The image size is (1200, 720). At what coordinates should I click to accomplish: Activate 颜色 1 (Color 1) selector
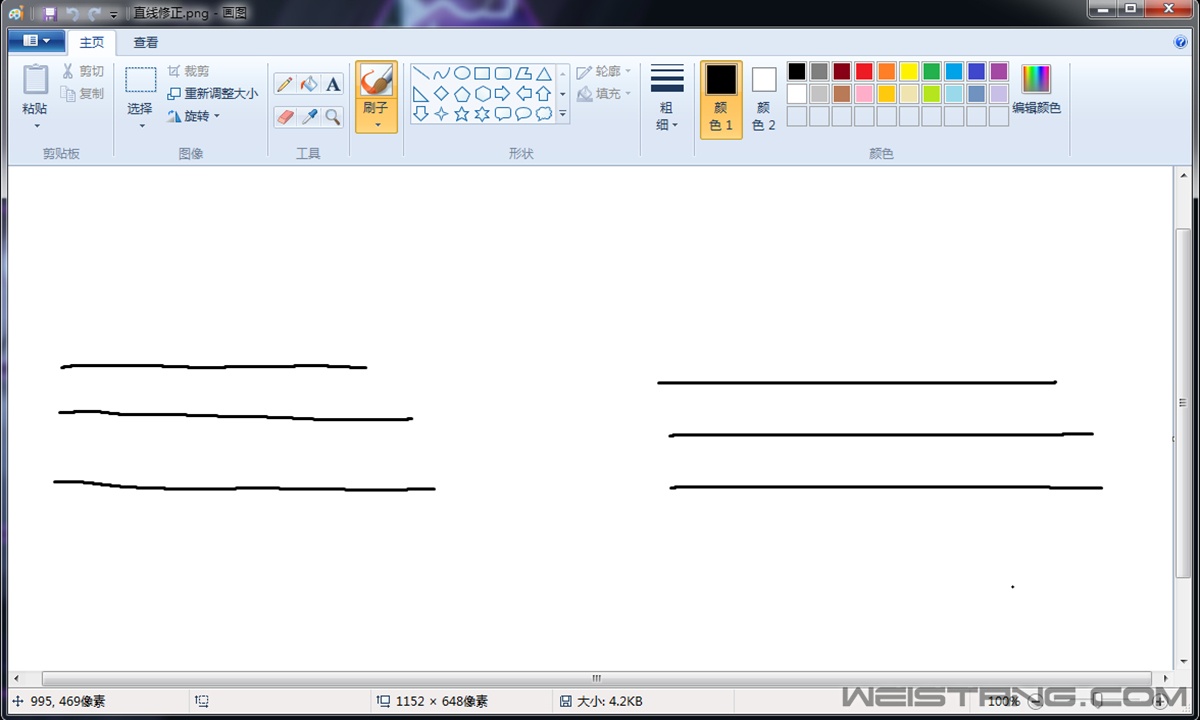click(x=721, y=99)
